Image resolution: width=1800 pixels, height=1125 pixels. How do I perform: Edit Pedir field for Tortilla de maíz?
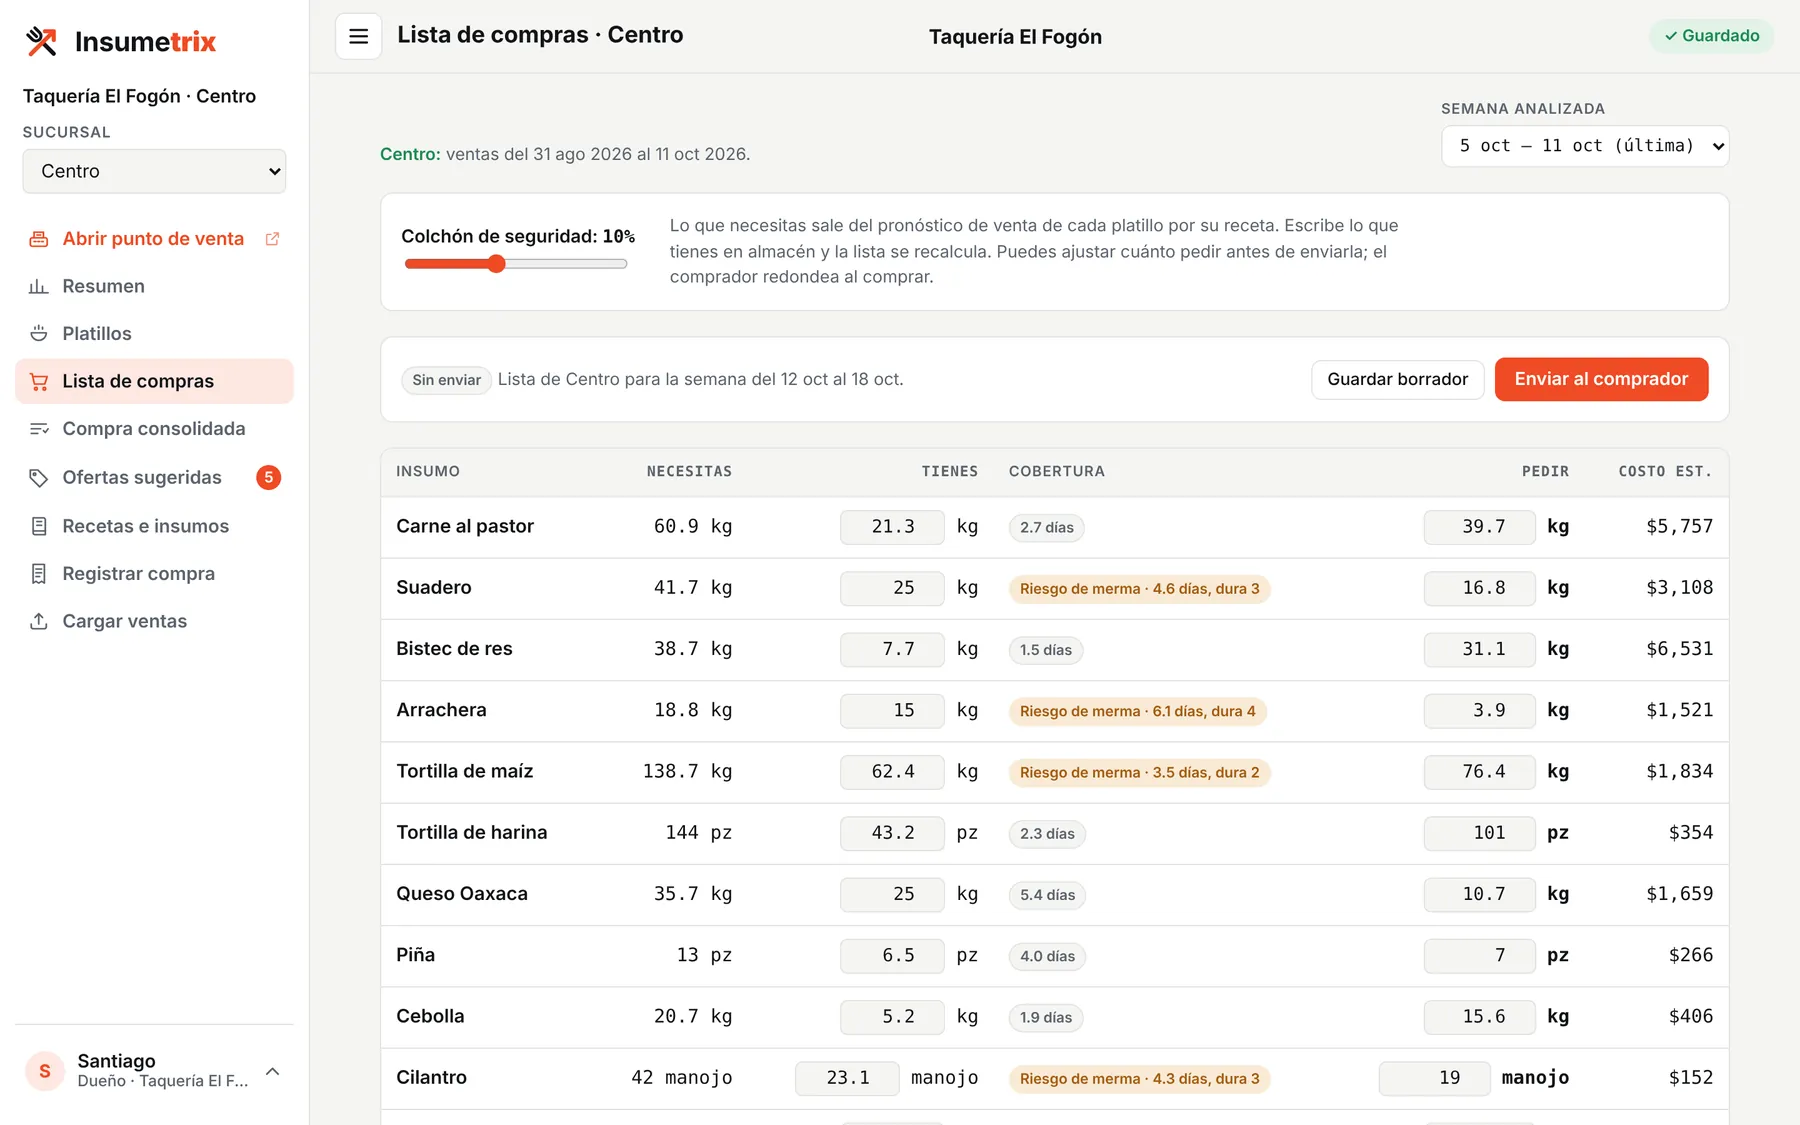pyautogui.click(x=1479, y=771)
